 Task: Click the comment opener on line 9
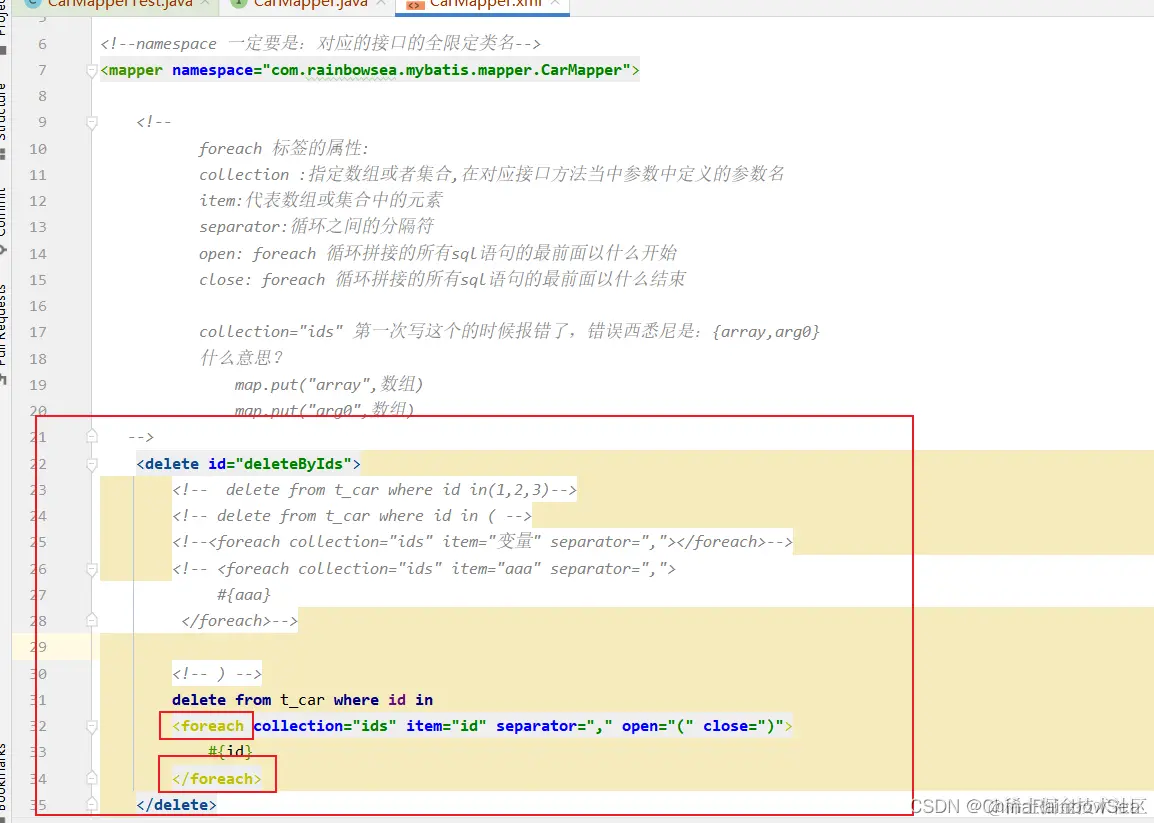pos(154,121)
